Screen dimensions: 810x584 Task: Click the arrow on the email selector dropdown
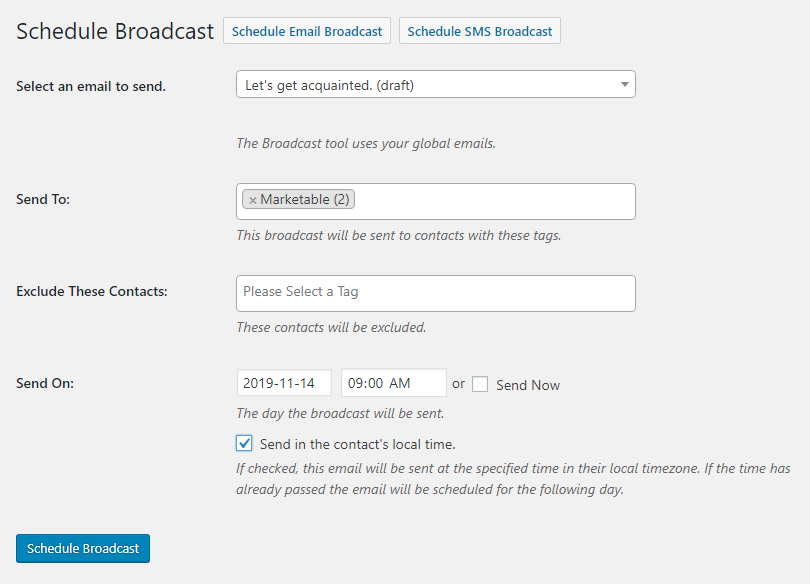(x=625, y=85)
